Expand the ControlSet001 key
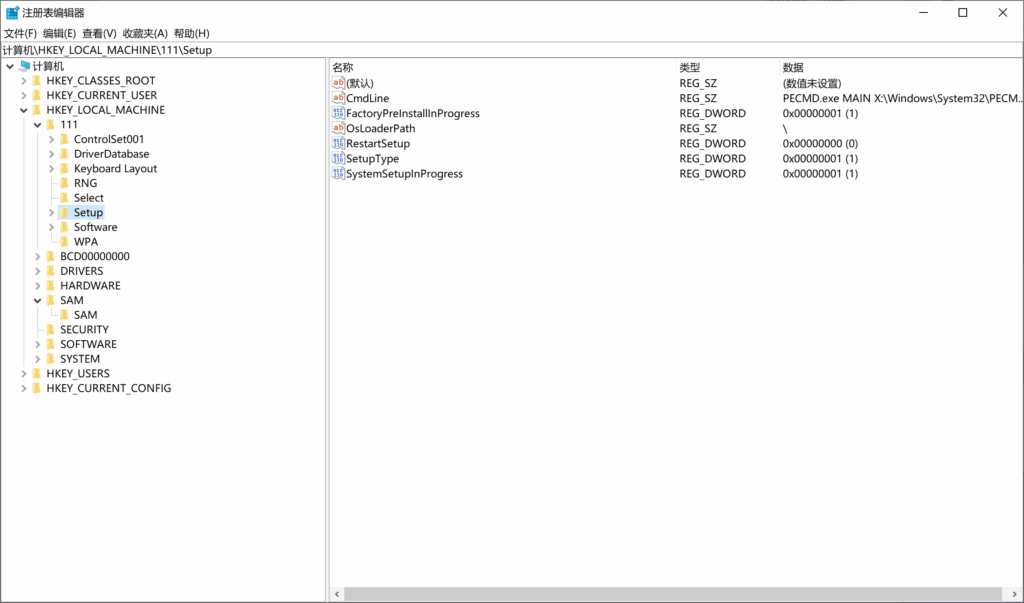The width and height of the screenshot is (1024, 603). 51,140
